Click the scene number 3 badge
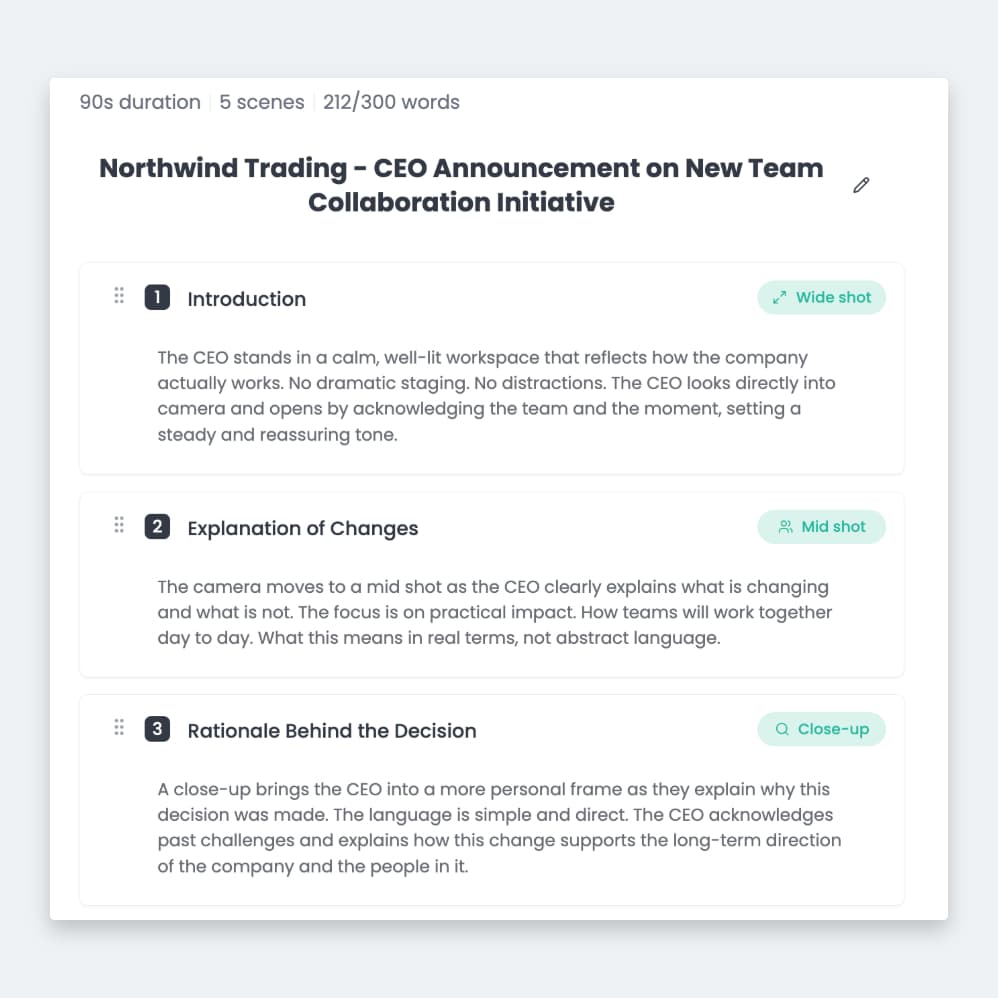This screenshot has width=998, height=998. tap(157, 729)
